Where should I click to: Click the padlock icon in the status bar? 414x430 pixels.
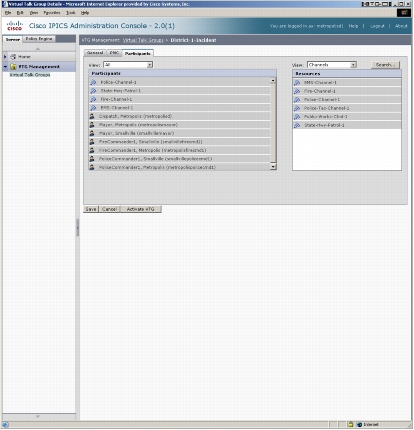350,424
